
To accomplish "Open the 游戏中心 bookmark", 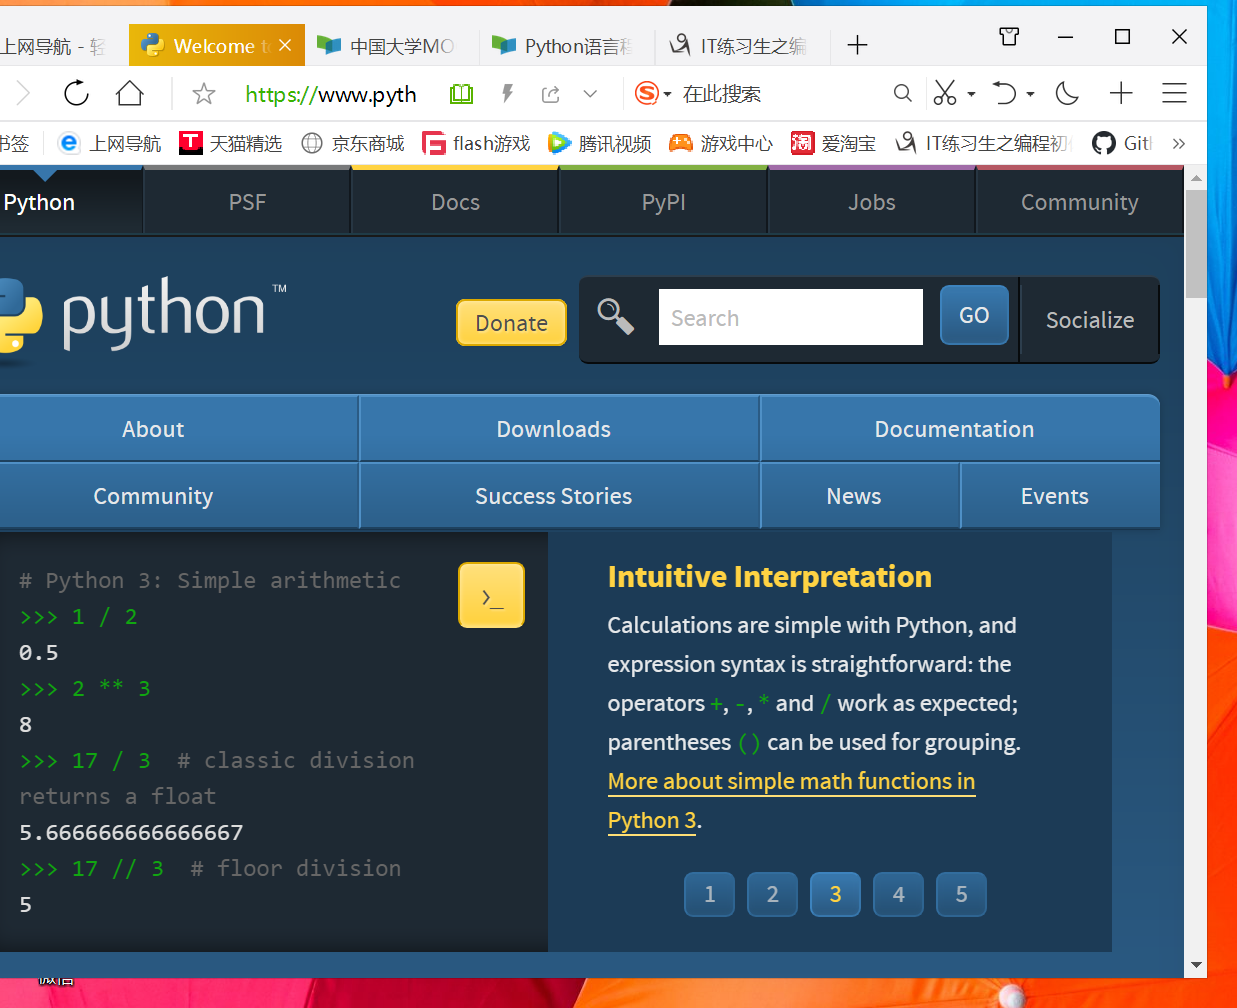I will [721, 143].
